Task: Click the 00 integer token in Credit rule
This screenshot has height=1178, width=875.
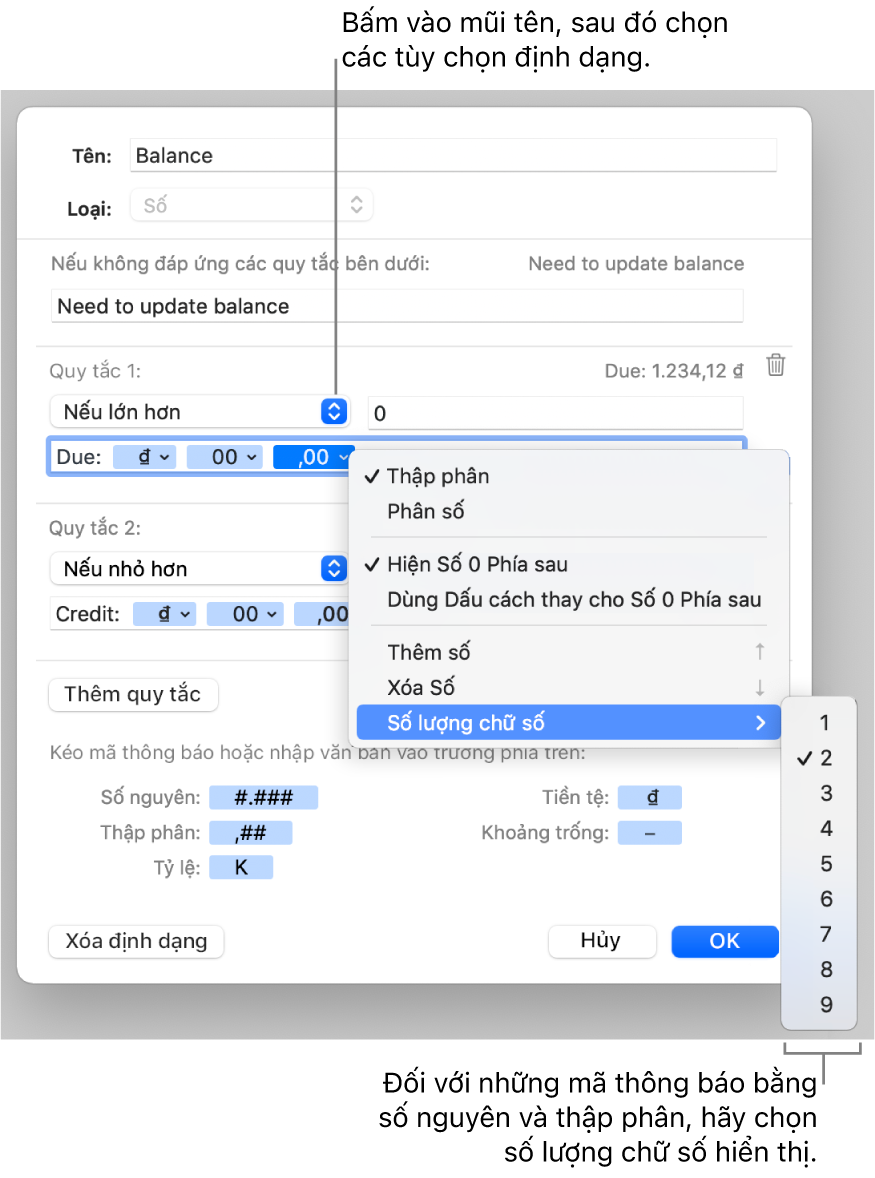Action: pos(245,614)
